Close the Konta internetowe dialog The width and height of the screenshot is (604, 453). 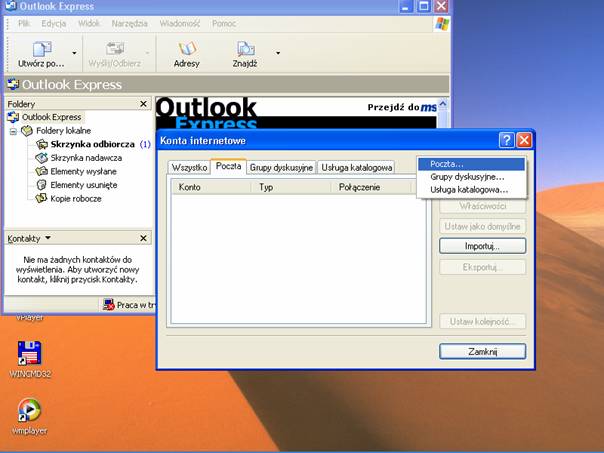pyautogui.click(x=524, y=140)
